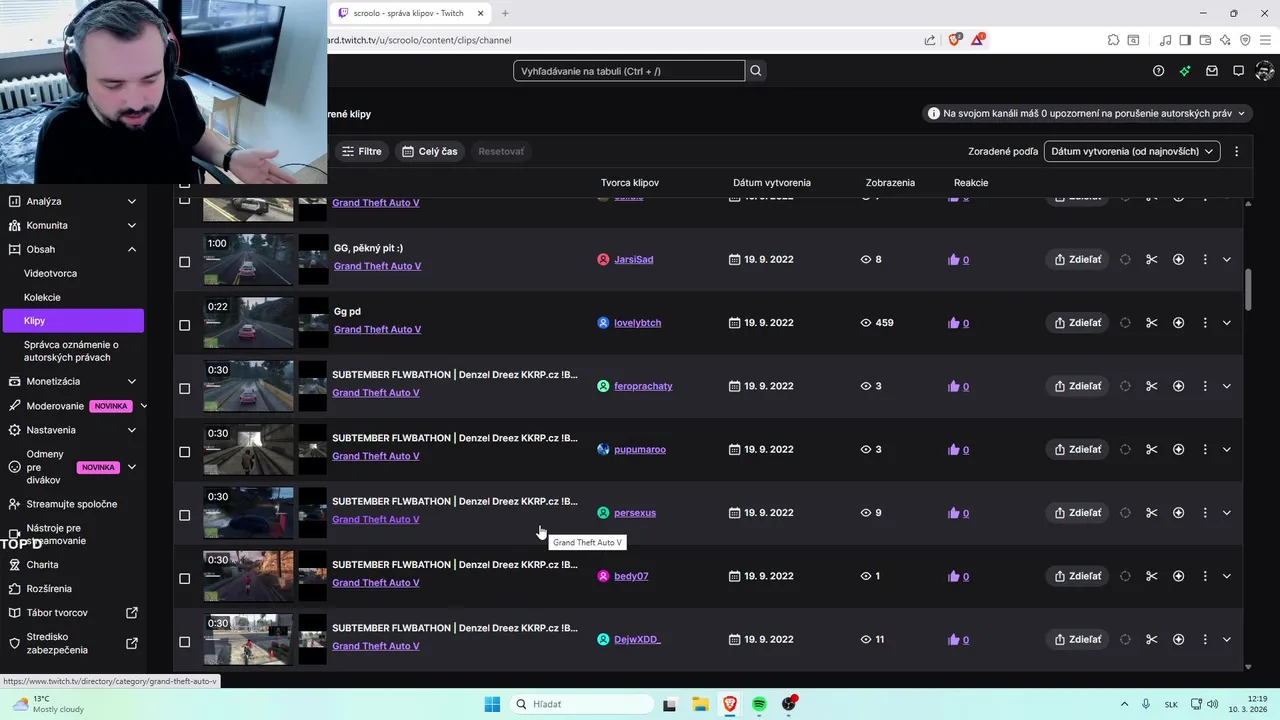
Task: Click the Brave Rewards triangle icon
Action: click(977, 40)
